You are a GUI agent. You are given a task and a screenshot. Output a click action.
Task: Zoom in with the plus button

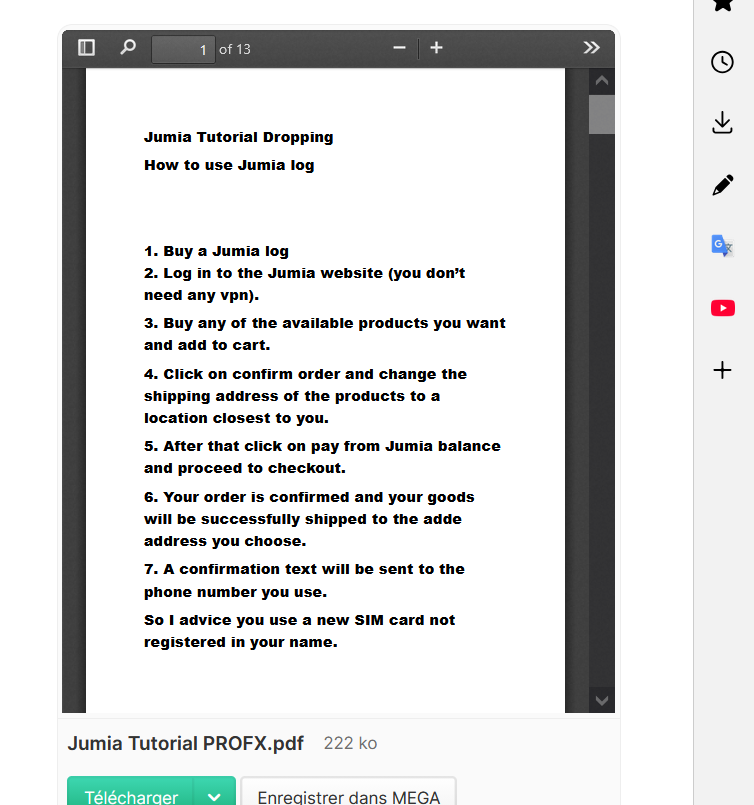(436, 48)
